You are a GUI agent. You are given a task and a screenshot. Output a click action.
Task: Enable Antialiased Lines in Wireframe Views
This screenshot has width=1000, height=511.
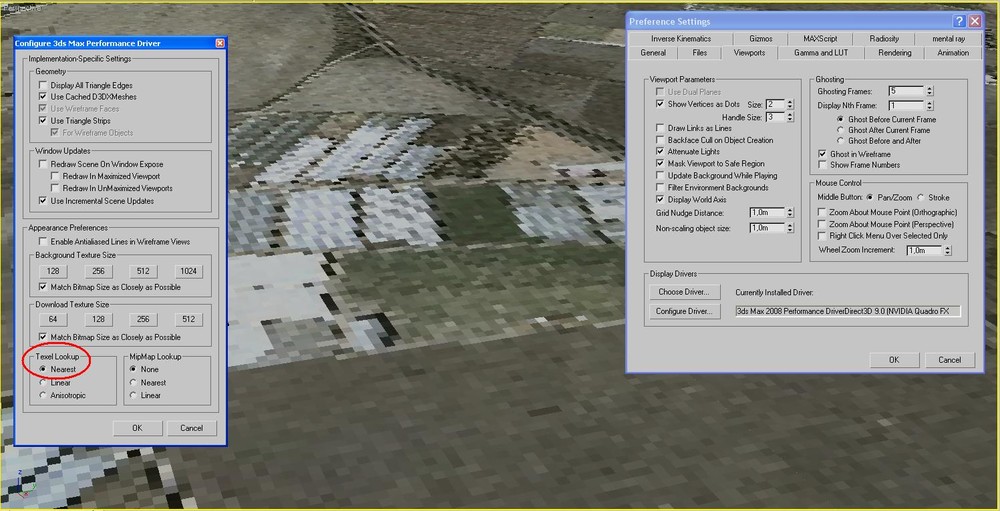(x=43, y=242)
